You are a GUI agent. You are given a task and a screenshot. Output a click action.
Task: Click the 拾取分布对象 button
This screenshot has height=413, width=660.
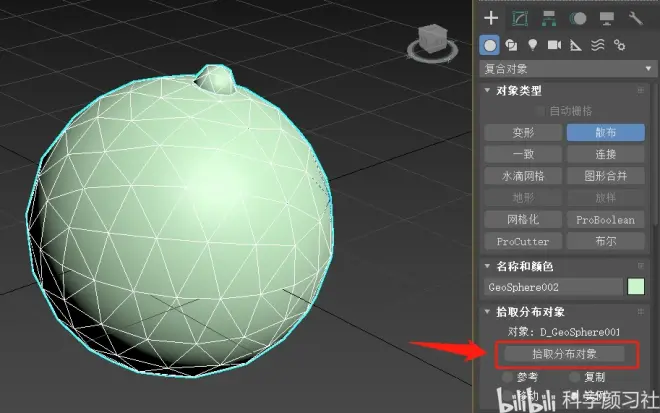coord(564,354)
